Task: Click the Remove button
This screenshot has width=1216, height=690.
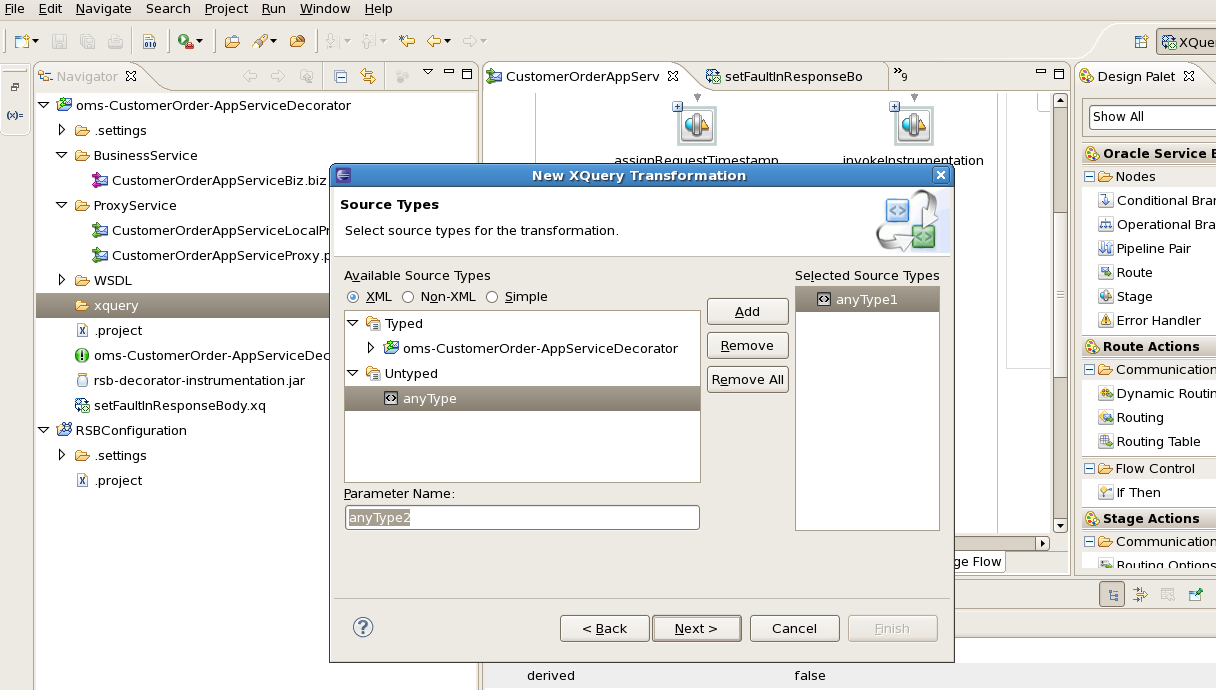Action: (747, 345)
